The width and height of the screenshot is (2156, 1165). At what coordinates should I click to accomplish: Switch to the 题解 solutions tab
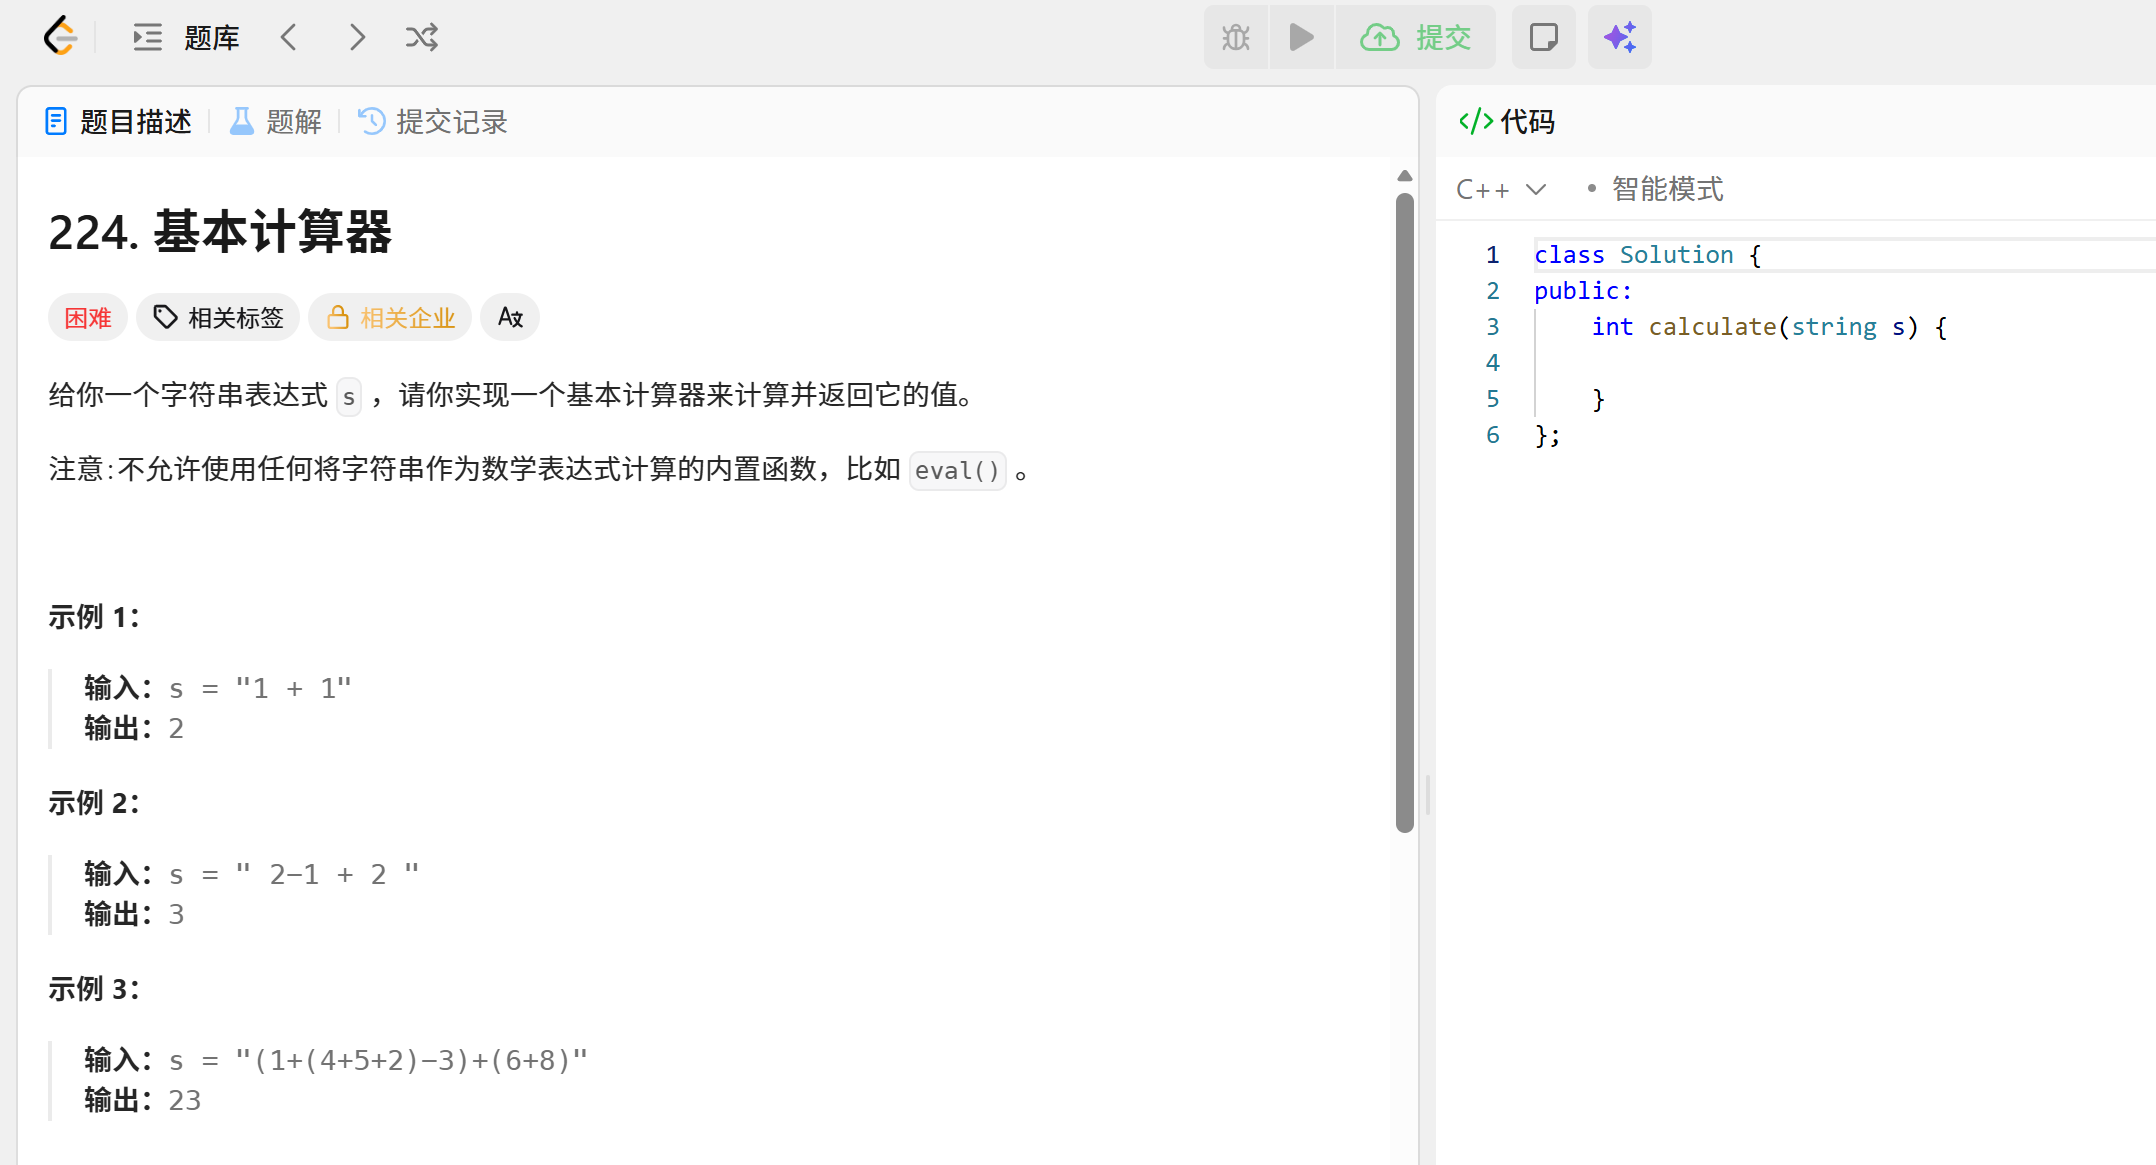276,122
